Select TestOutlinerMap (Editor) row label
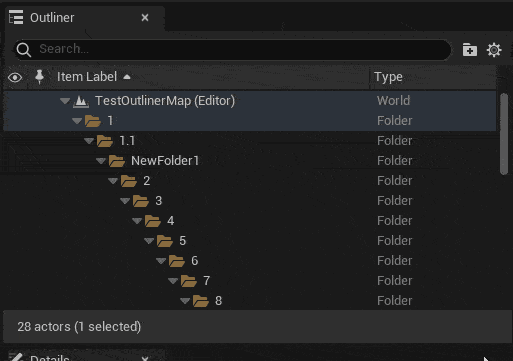 pyautogui.click(x=165, y=101)
